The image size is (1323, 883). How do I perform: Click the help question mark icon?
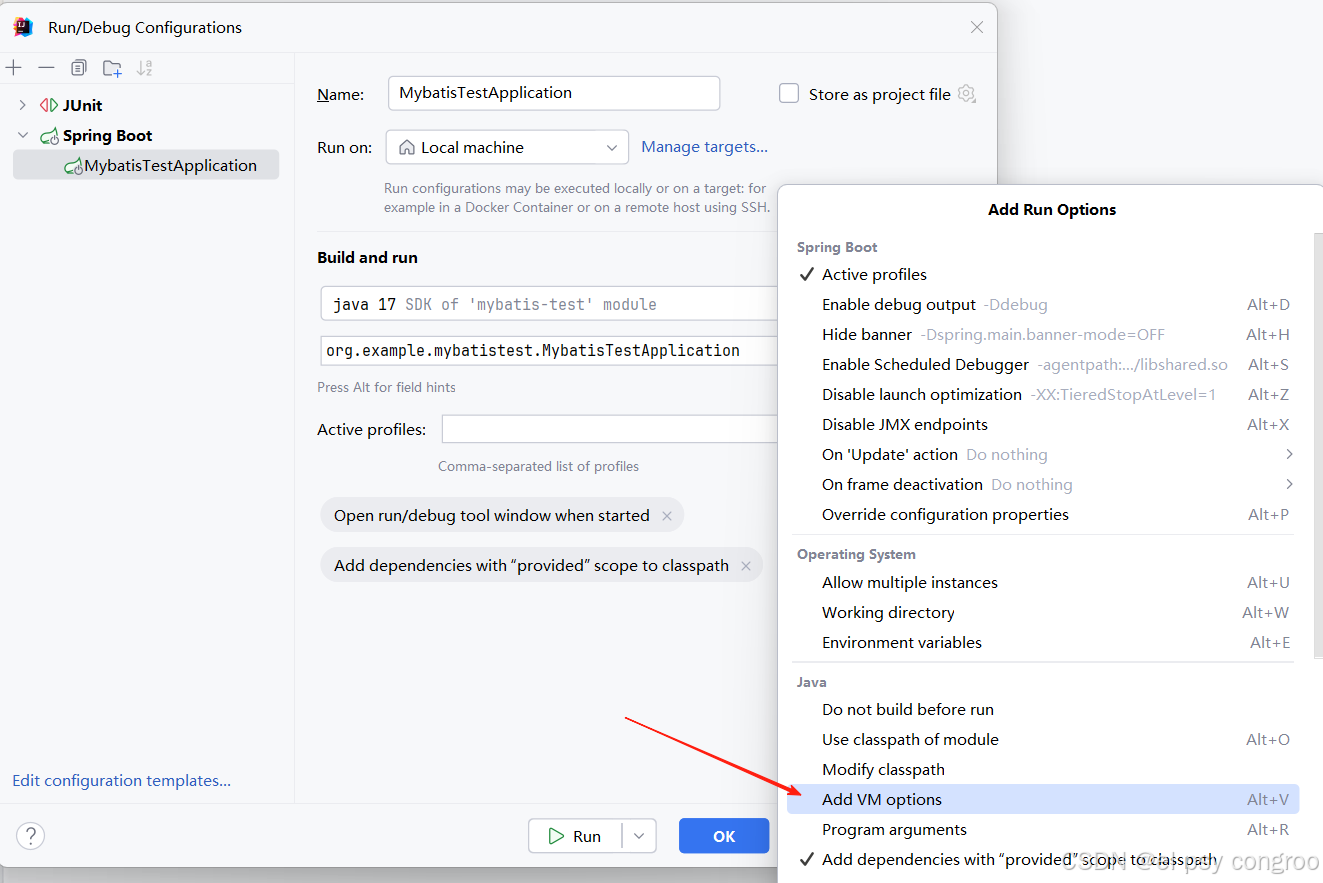31,836
